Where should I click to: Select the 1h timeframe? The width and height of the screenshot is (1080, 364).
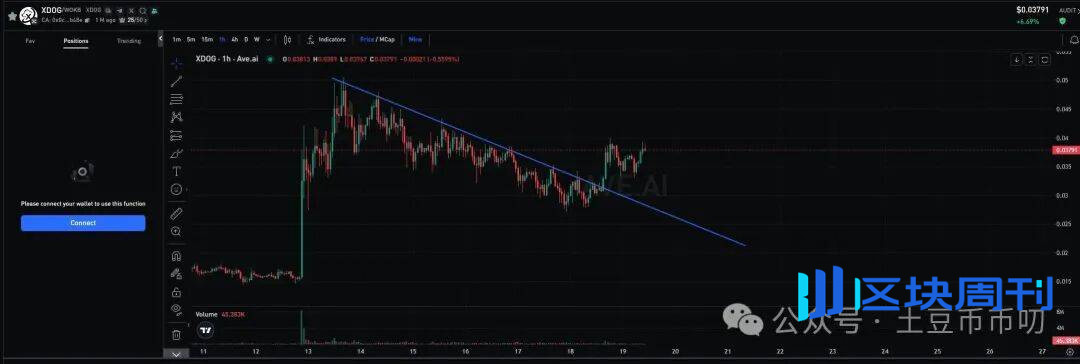coord(222,39)
